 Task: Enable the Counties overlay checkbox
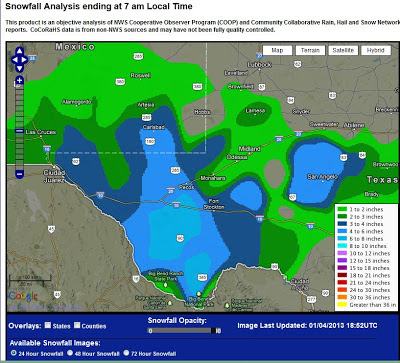point(77,325)
